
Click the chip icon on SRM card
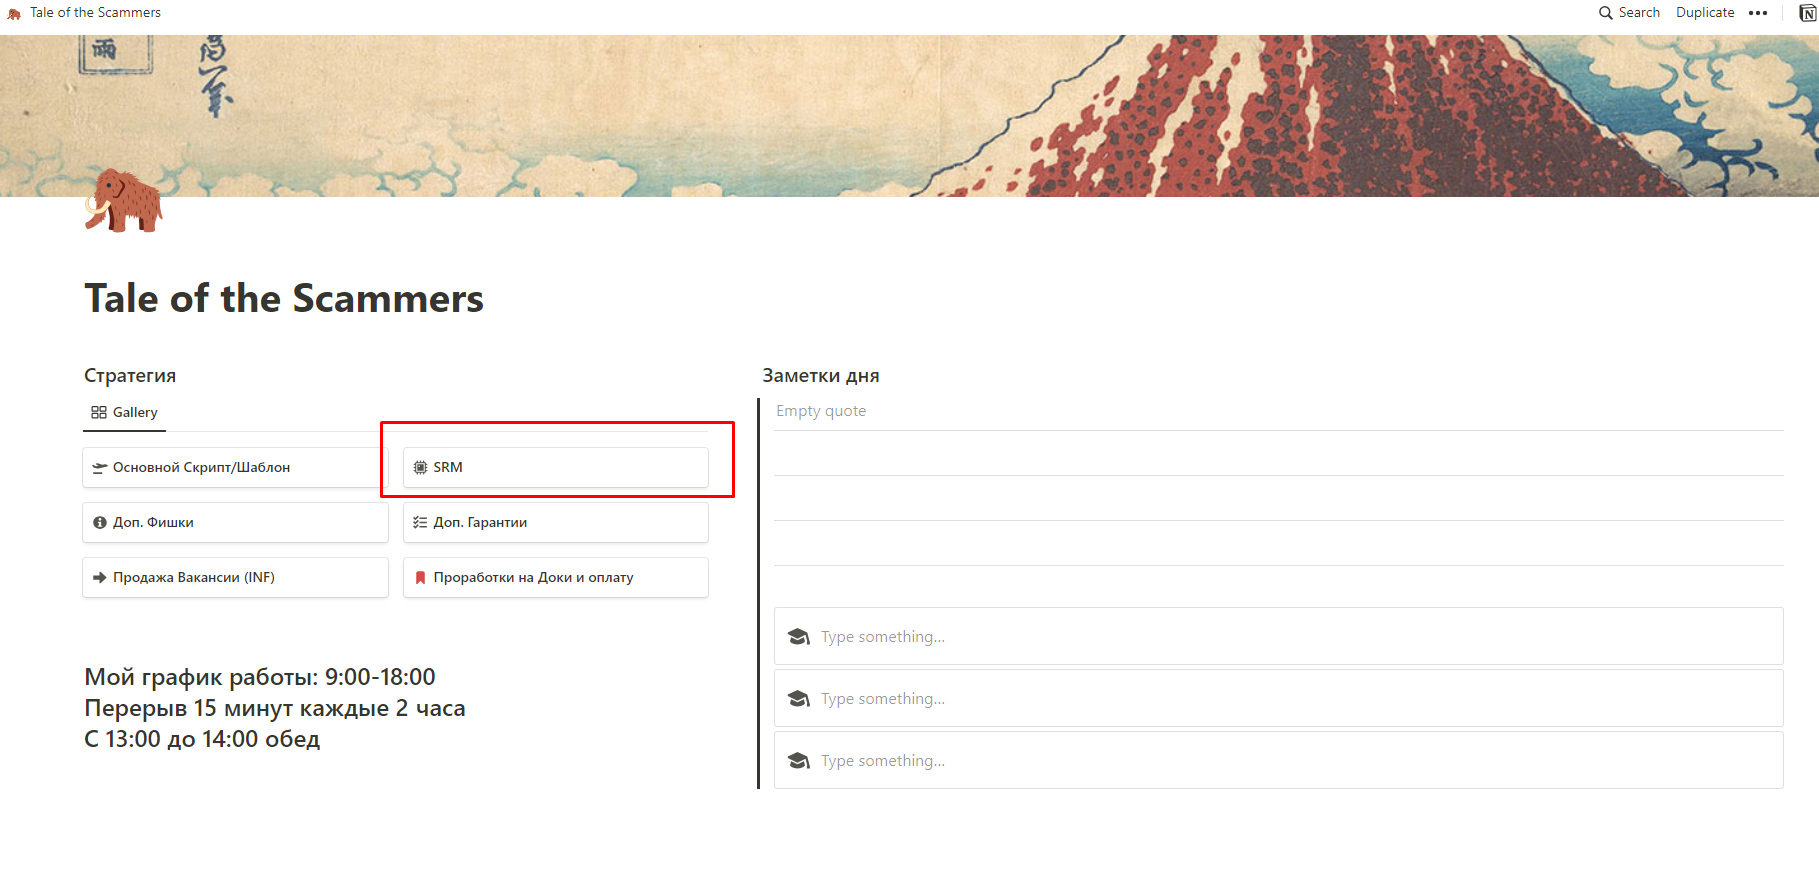click(x=420, y=467)
